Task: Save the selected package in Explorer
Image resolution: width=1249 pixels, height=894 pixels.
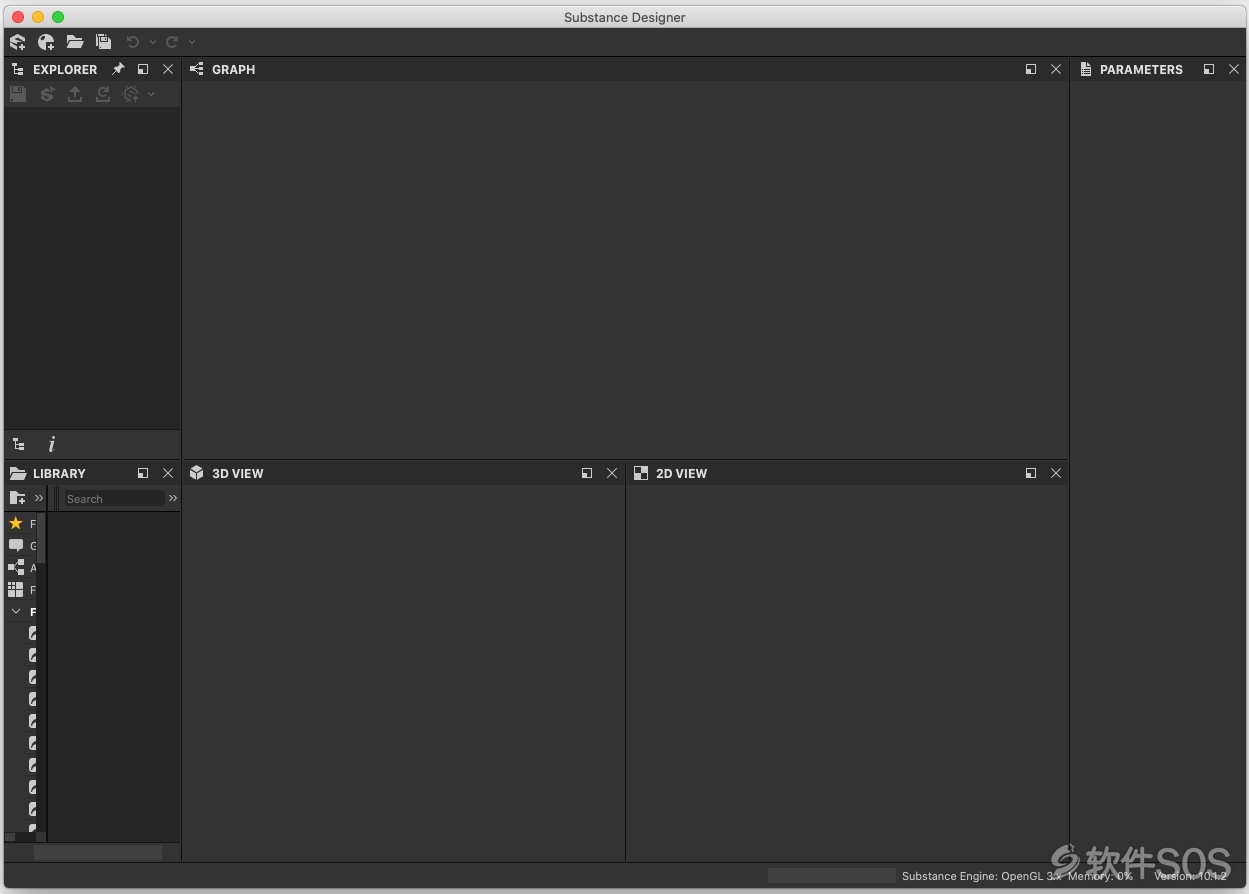Action: click(18, 94)
